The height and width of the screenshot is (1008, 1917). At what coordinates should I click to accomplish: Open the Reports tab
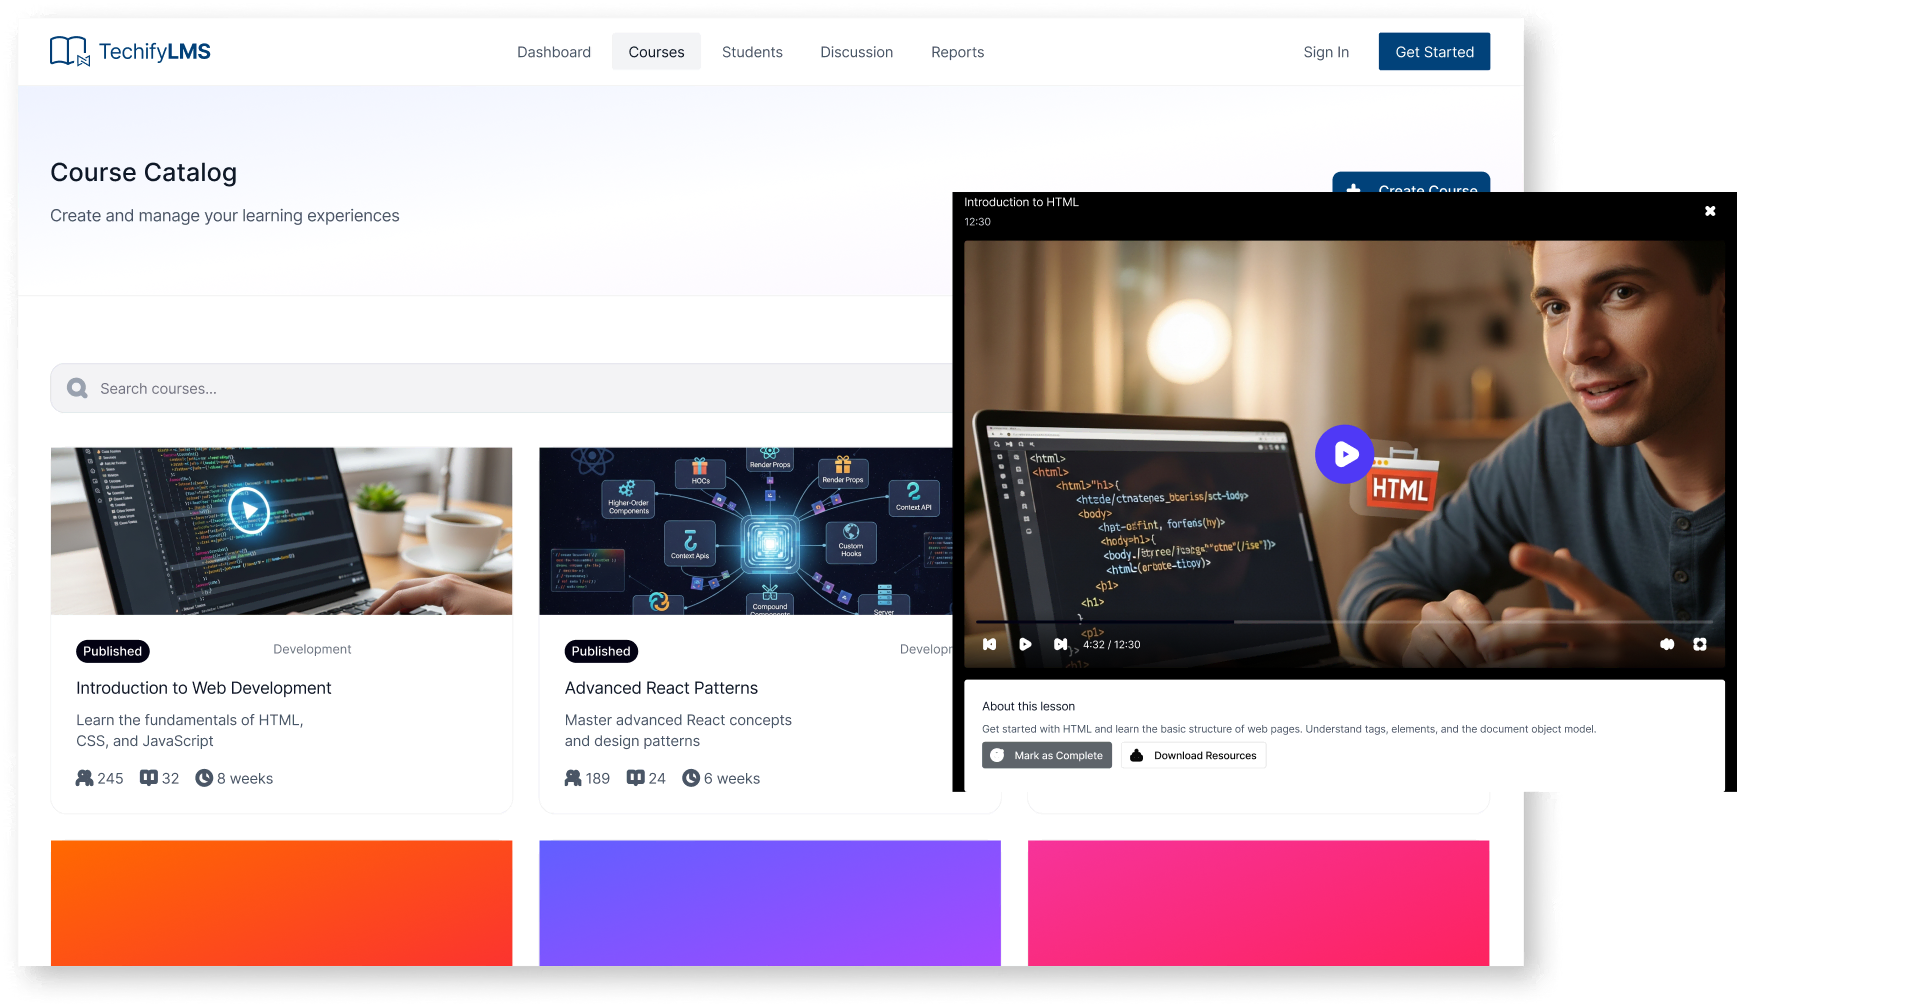(x=957, y=52)
